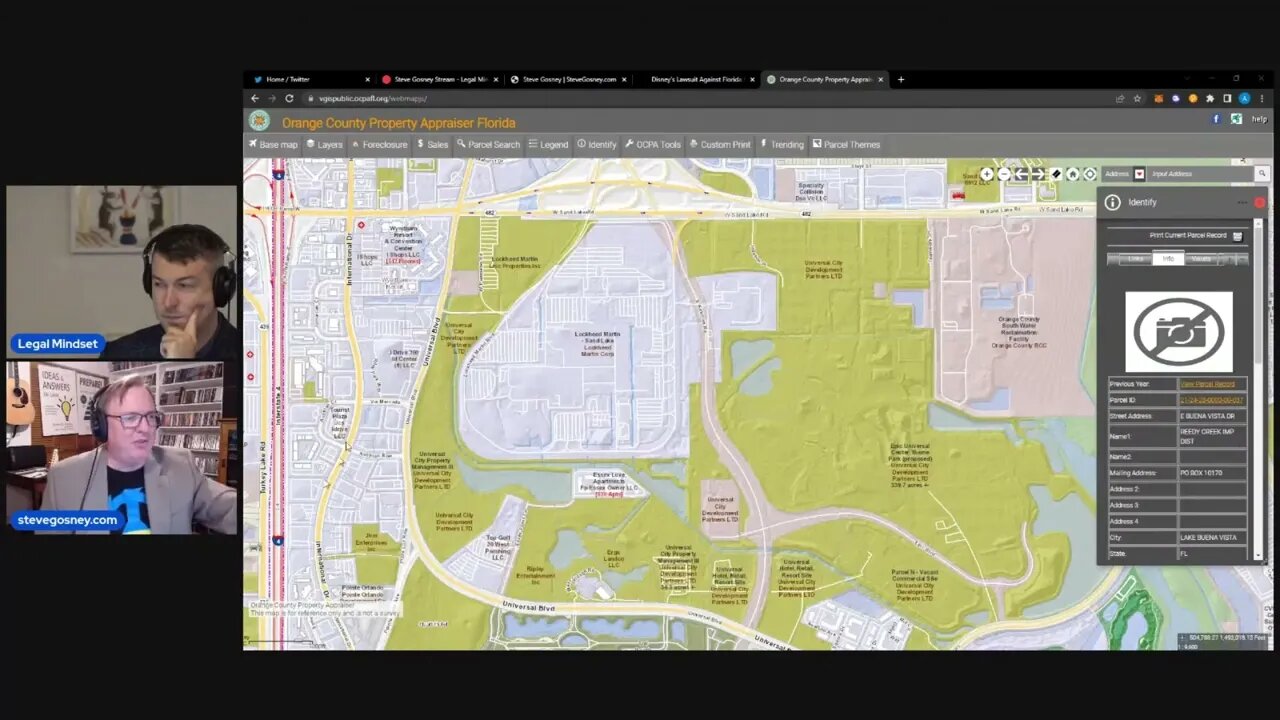The image size is (1280, 720).
Task: Close the Home / Twitter tab
Action: [367, 79]
